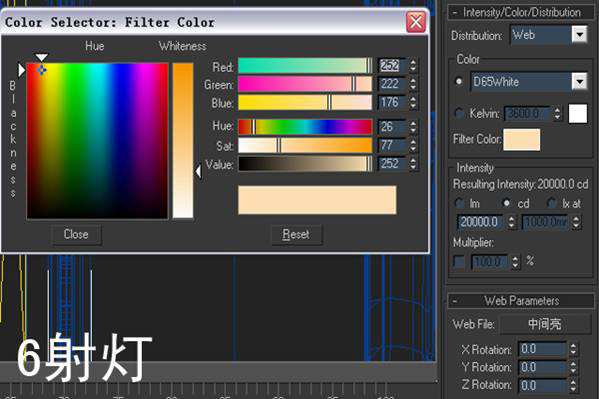Open the D65White color preset dropdown
The image size is (599, 399).
click(x=580, y=81)
